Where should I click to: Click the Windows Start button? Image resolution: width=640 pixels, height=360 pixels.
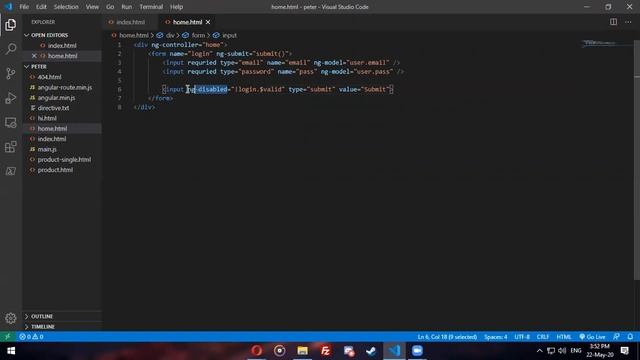11,351
